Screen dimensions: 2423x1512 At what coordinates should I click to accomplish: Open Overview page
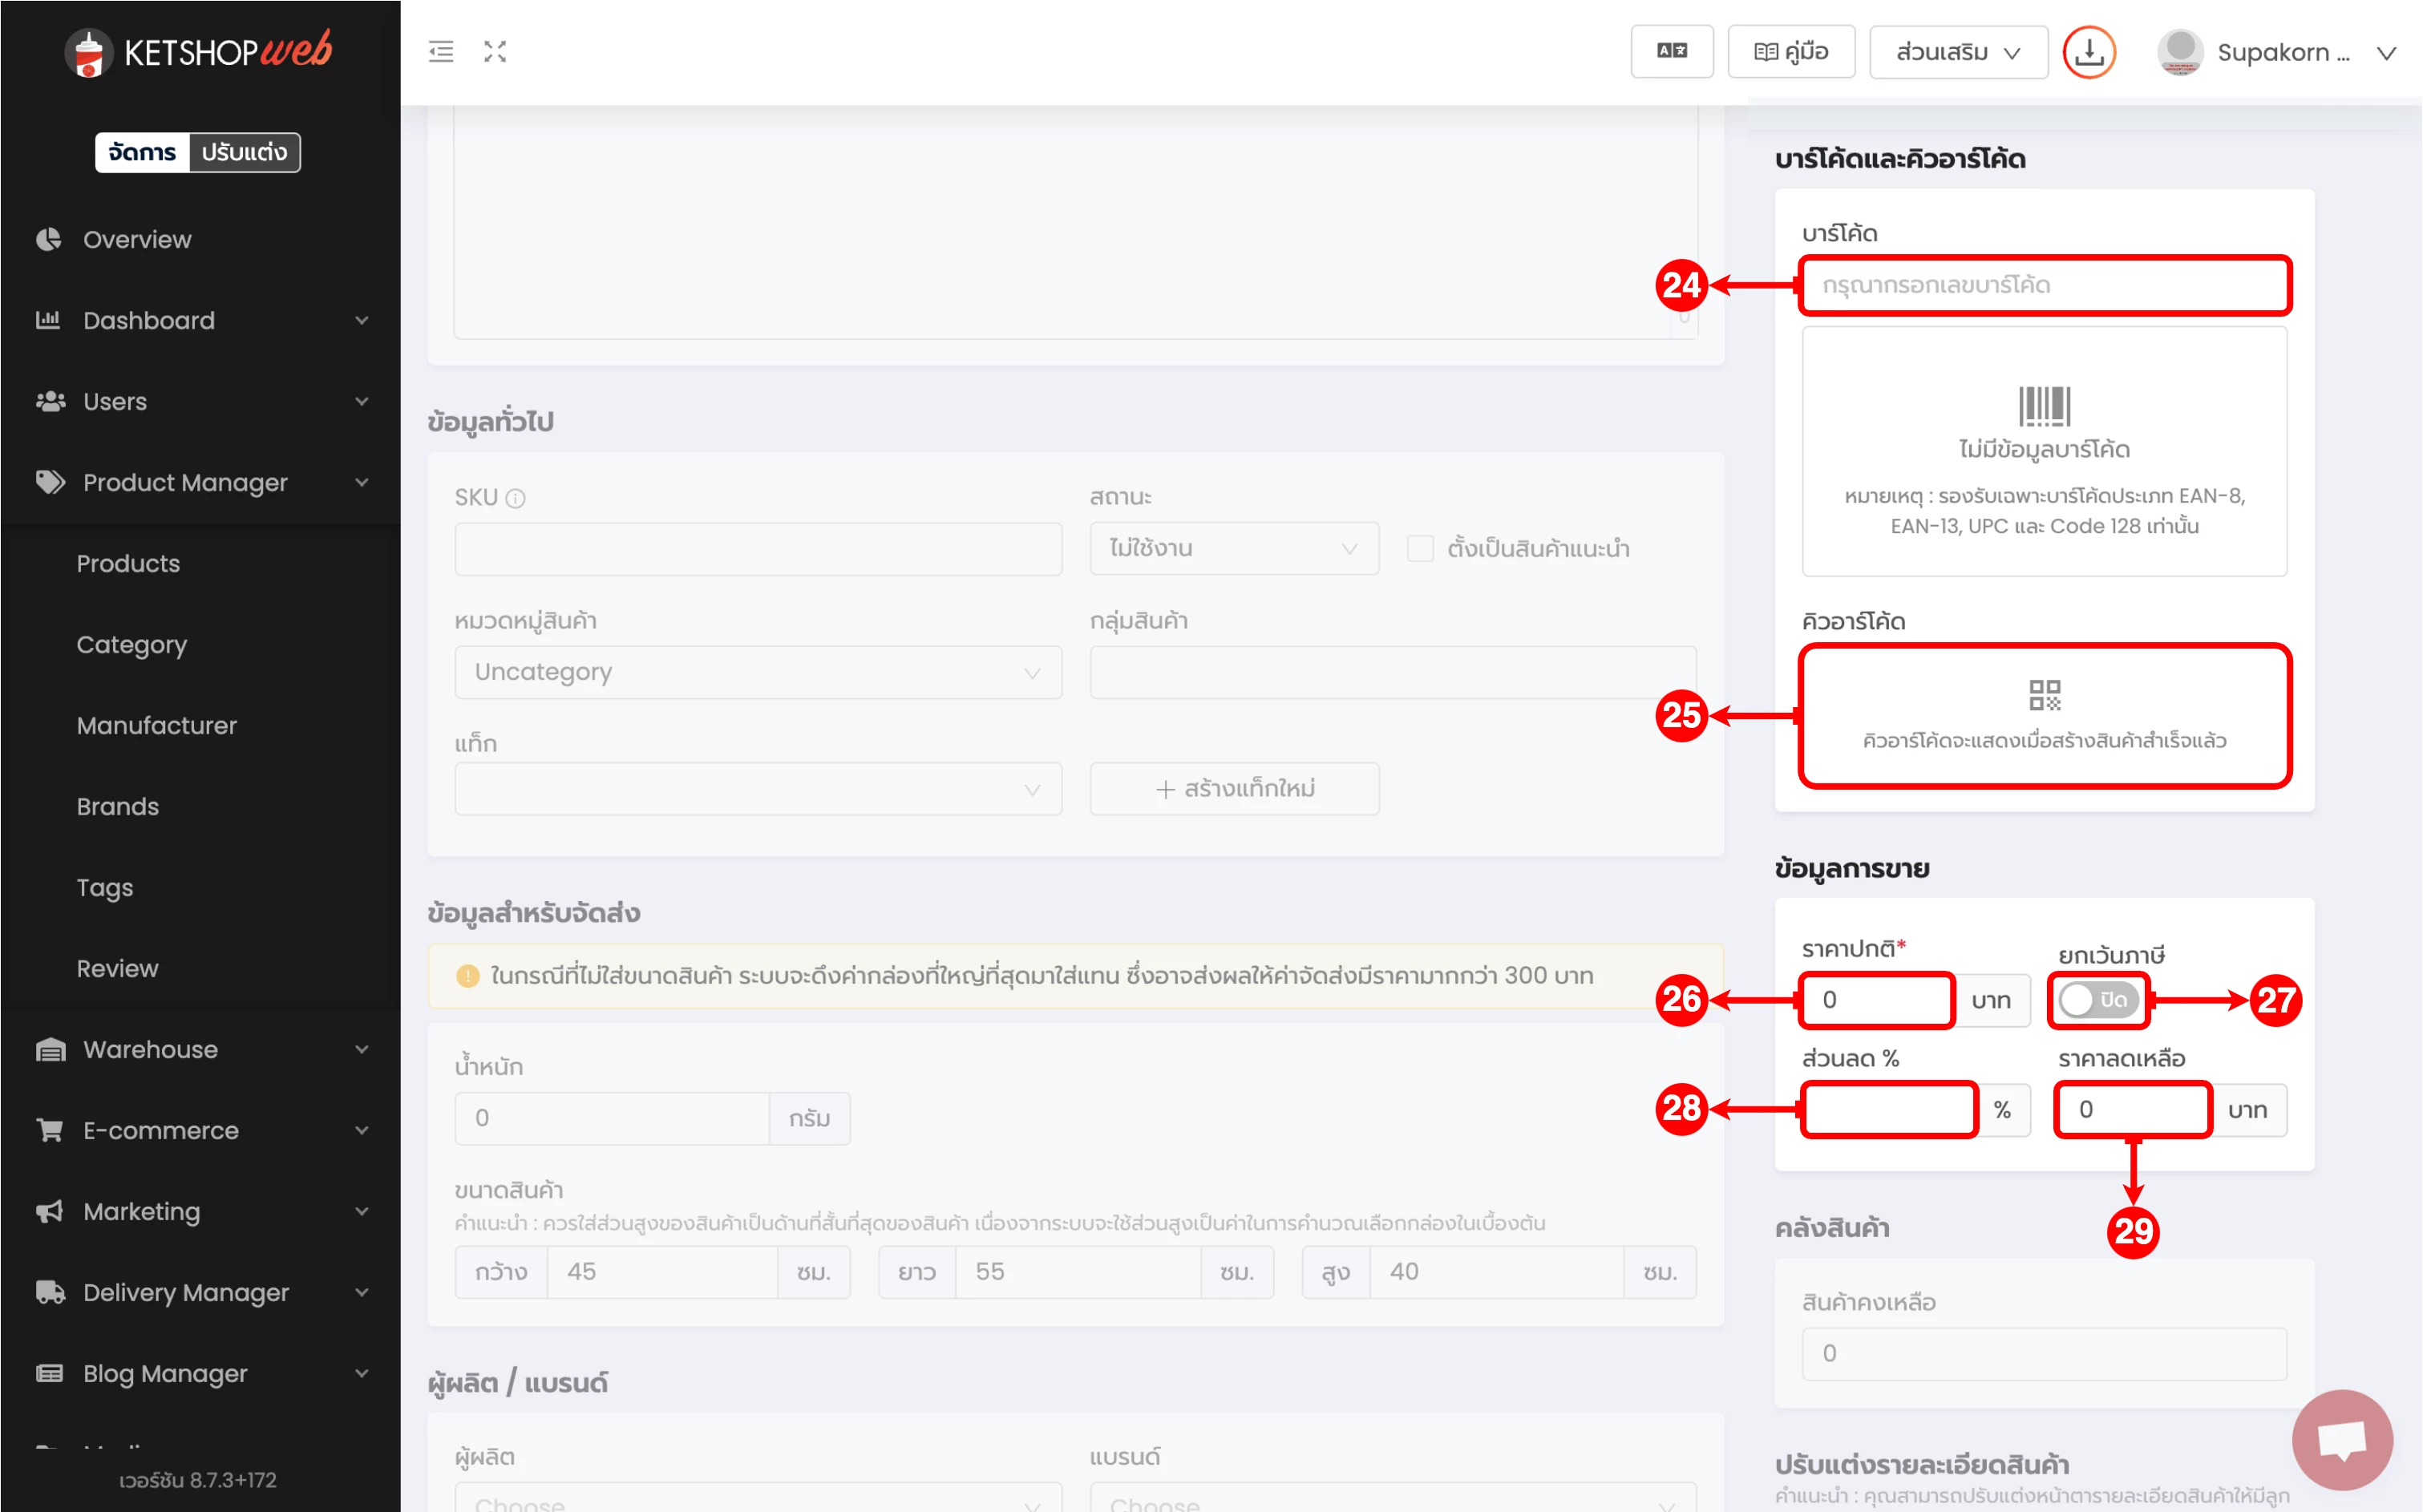[137, 239]
